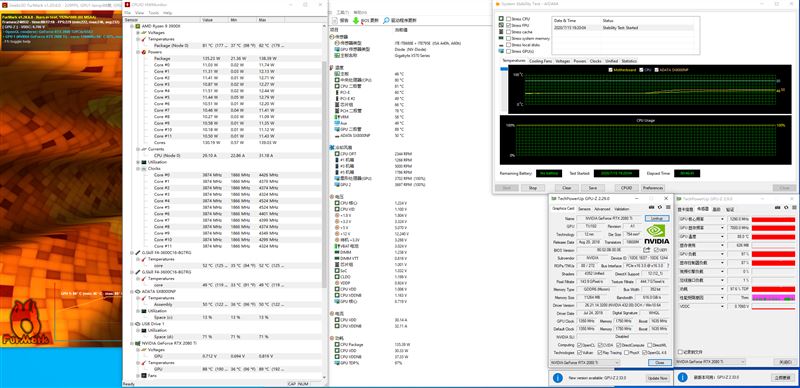Enable the Stress CPU checkbox
Screen dimensions: 800x388
point(509,18)
